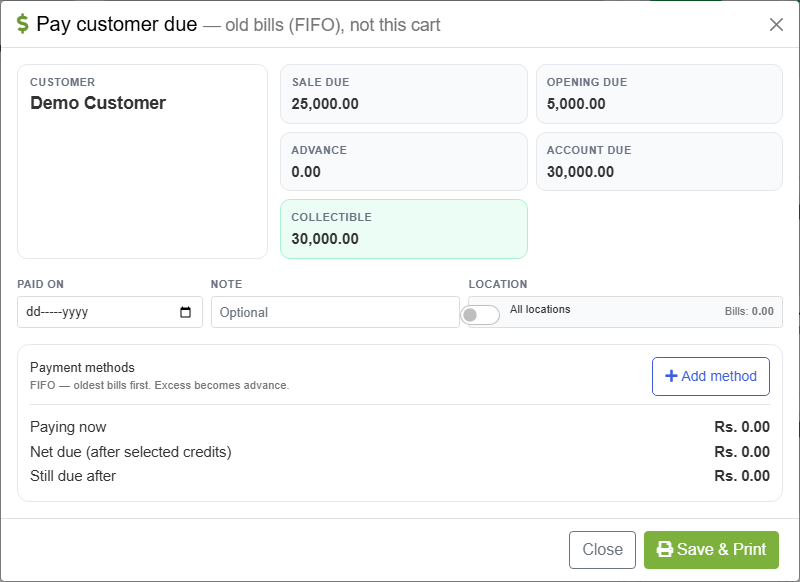Screen dimensions: 800x582
Task: Click the Pay customer due title
Action: pyautogui.click(x=116, y=24)
